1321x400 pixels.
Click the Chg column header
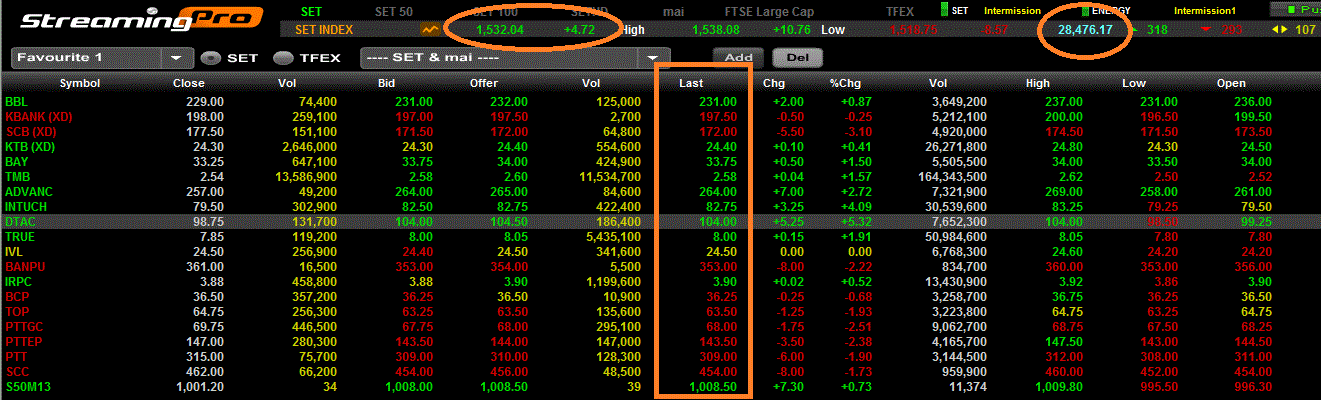pyautogui.click(x=774, y=84)
